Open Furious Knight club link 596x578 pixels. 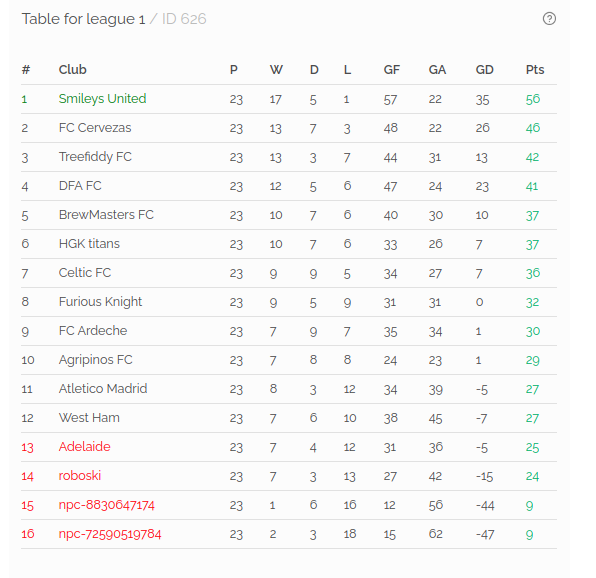[x=100, y=302]
